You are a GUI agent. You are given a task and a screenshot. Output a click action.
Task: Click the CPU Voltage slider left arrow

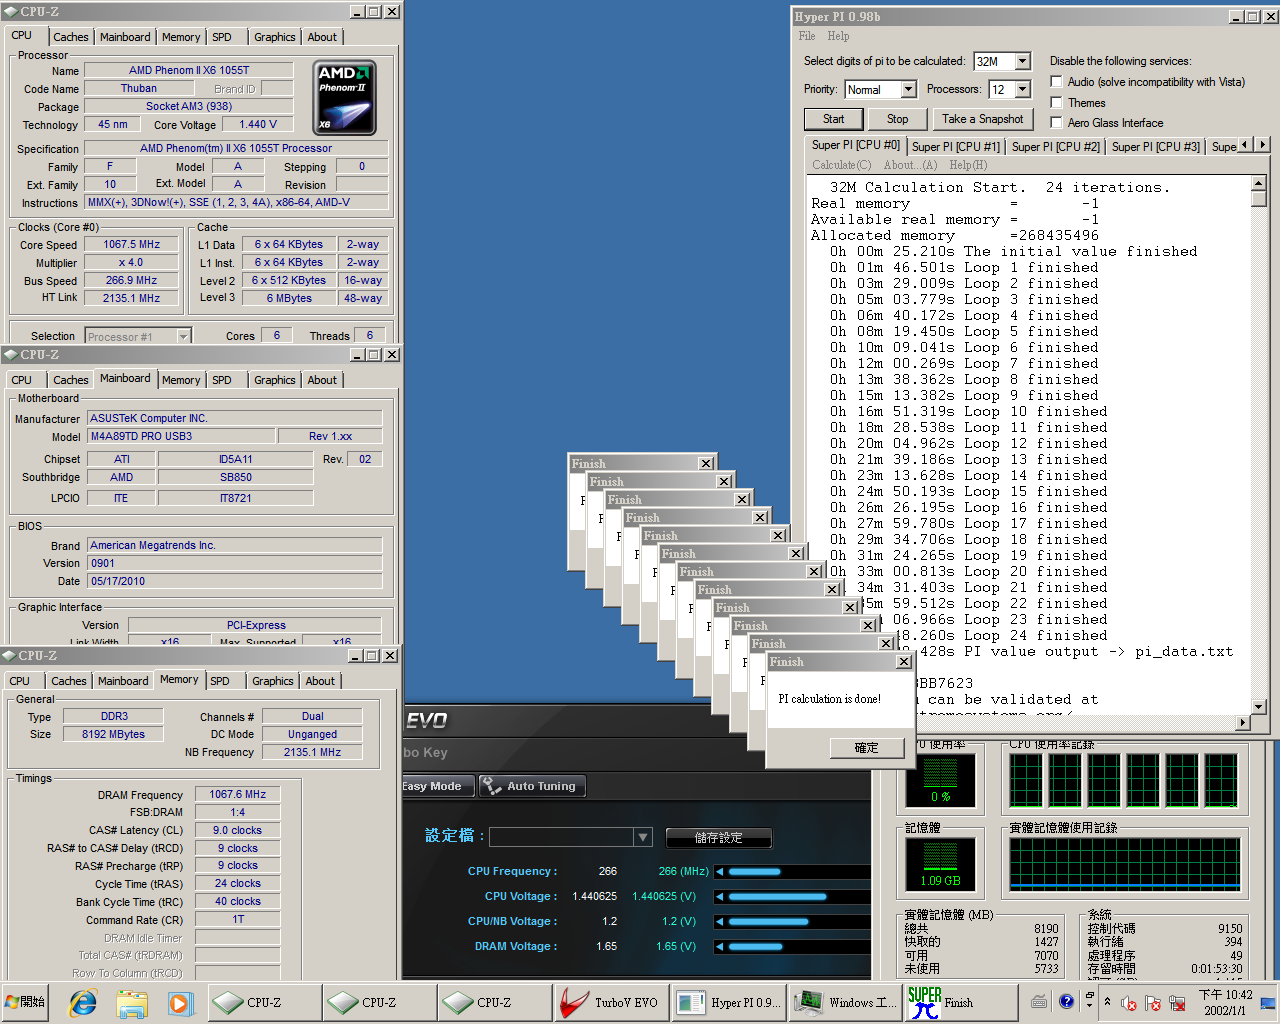point(720,897)
